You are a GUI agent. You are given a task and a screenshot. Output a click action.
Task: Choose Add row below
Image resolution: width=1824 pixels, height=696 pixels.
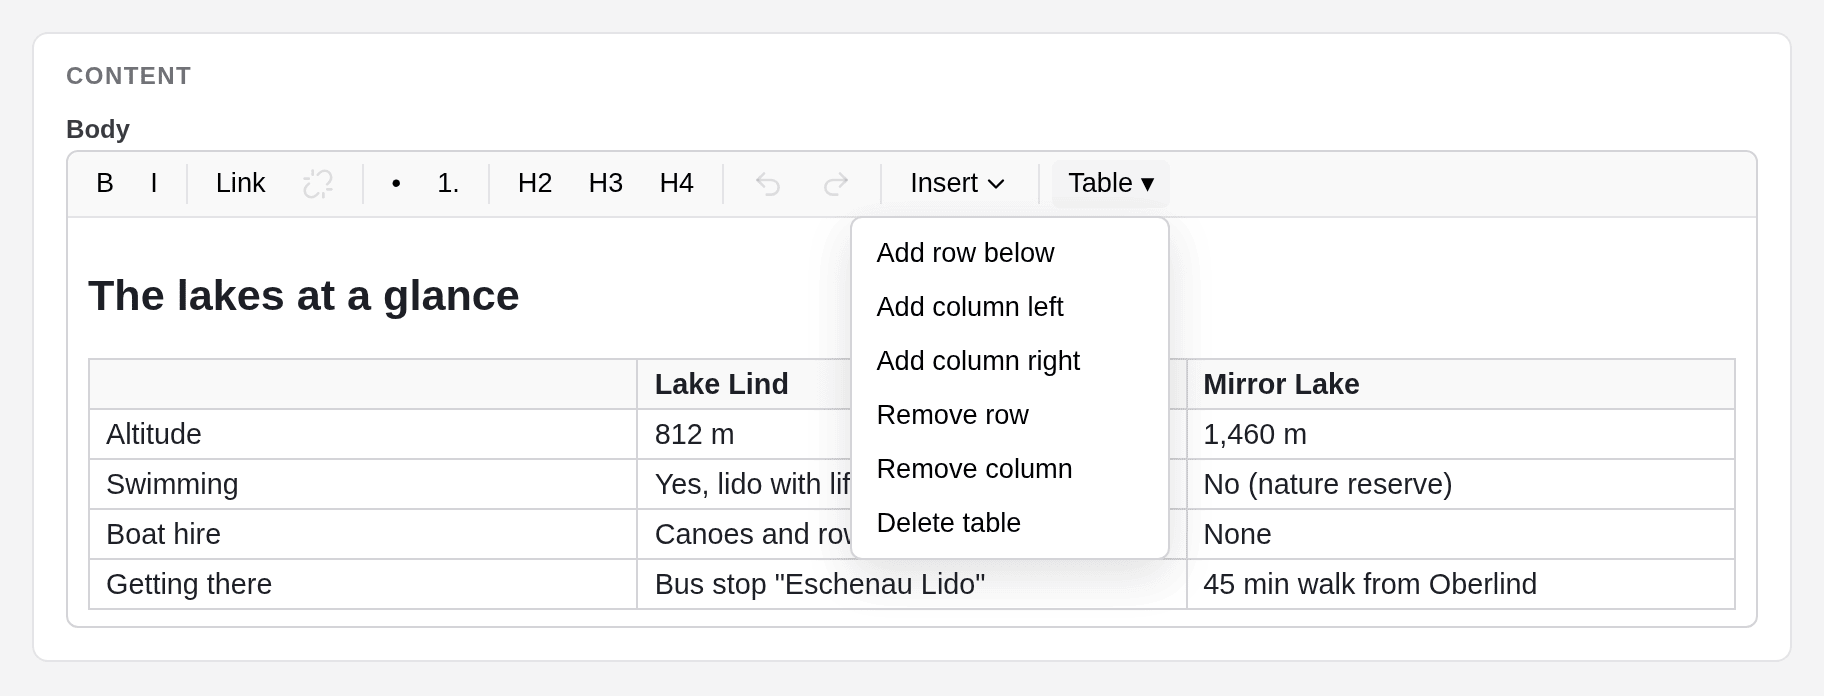(1010, 253)
